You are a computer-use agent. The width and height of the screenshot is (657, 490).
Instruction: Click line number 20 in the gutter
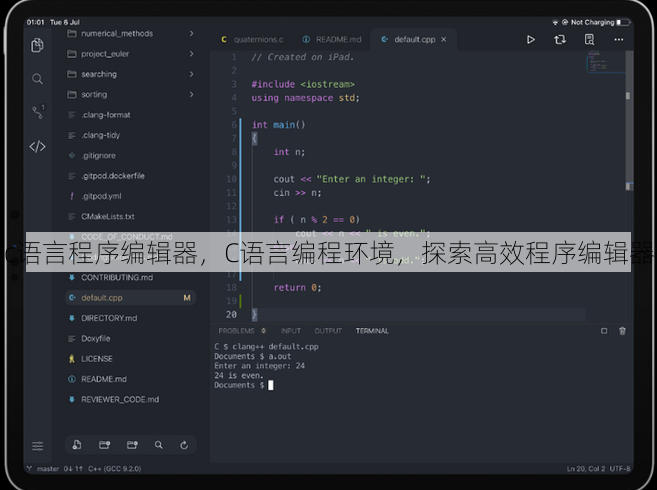pos(231,314)
